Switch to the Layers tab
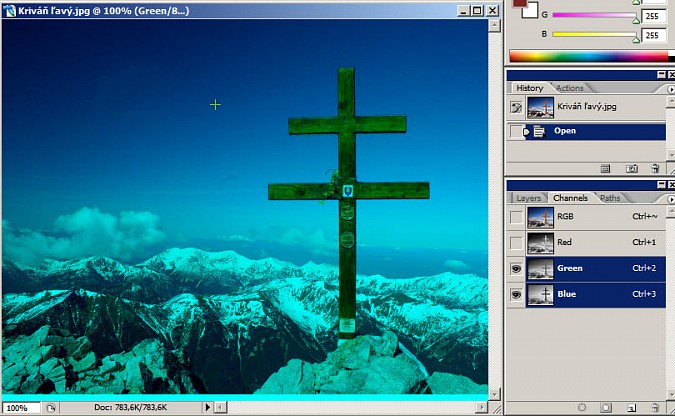675x416 pixels. (x=528, y=198)
